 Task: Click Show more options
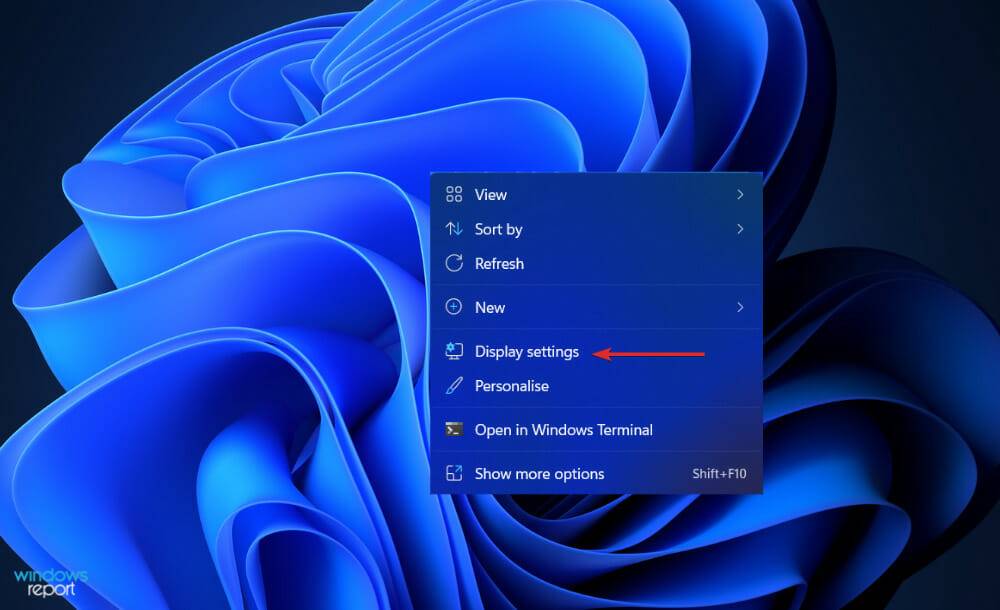(x=540, y=474)
